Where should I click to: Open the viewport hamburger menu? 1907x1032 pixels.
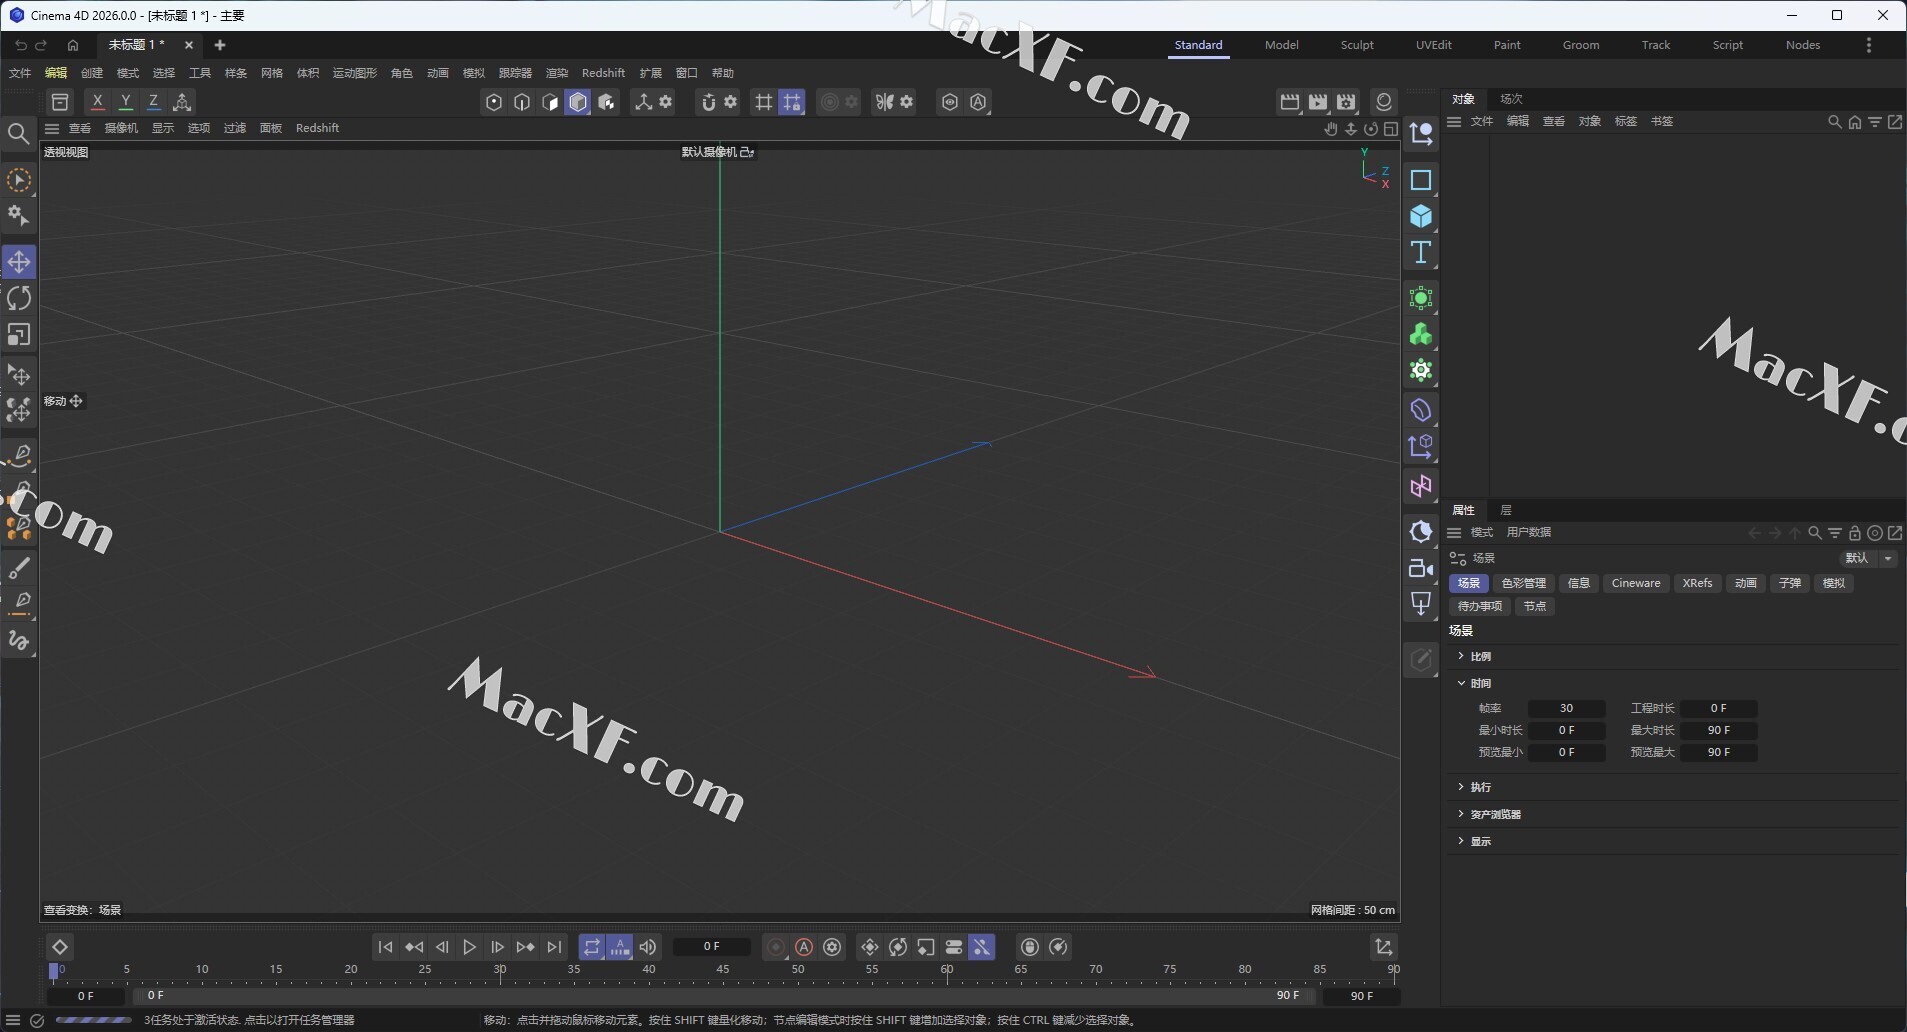click(52, 128)
